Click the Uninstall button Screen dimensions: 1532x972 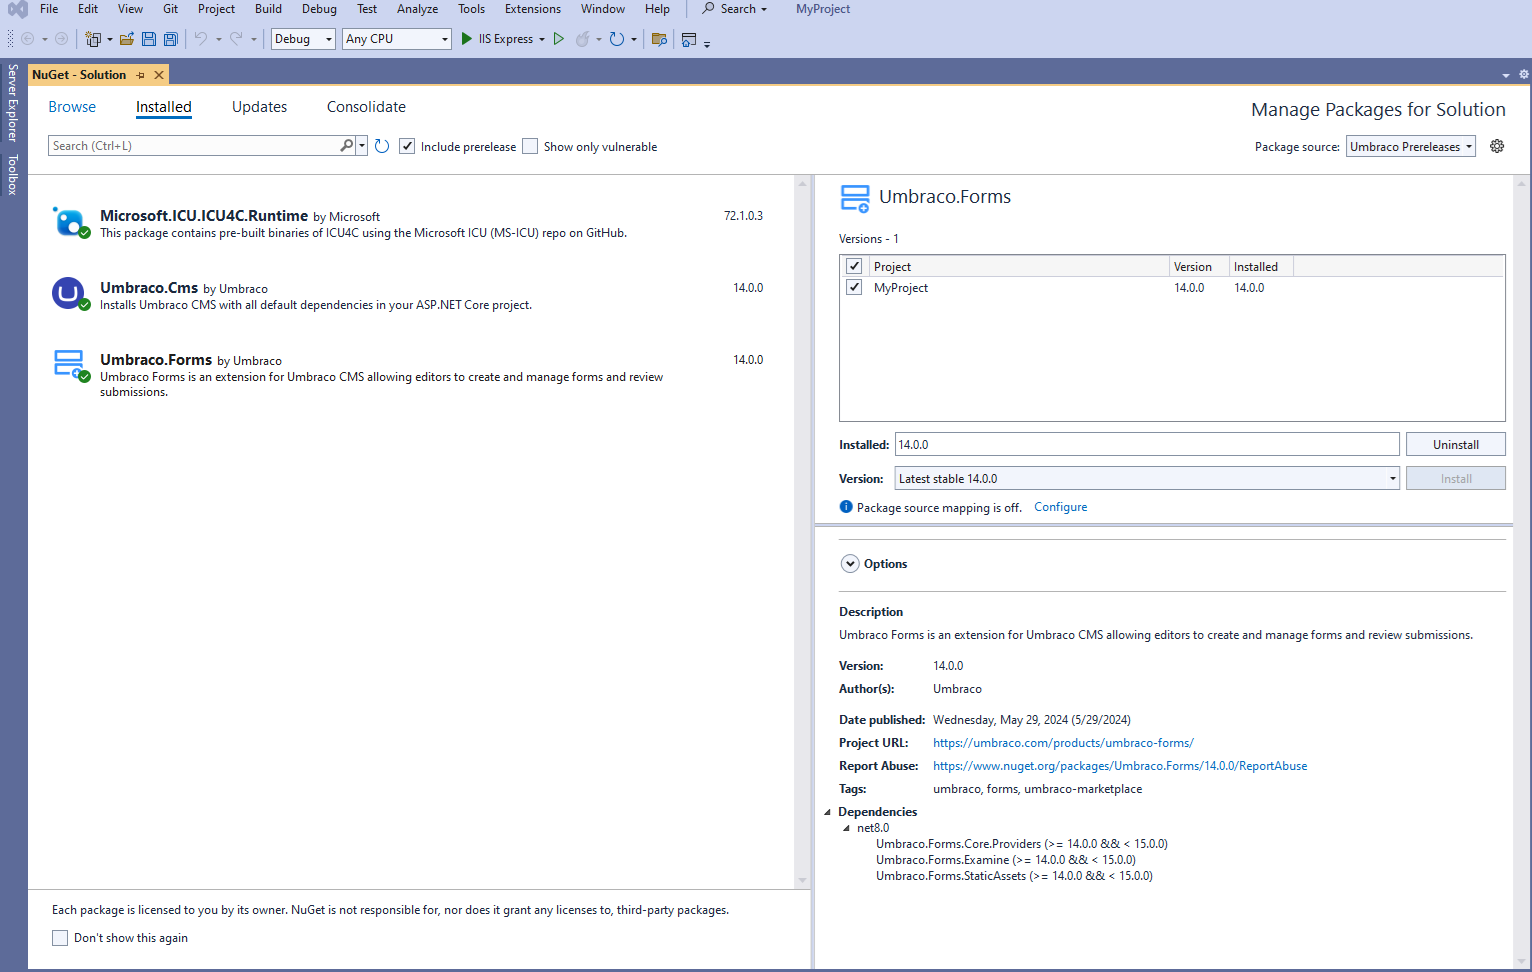1455,443
